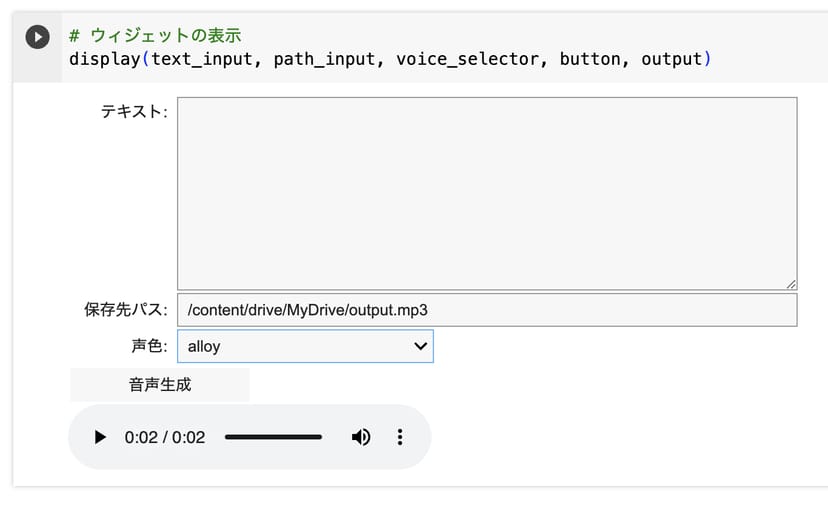Focus the テキスト text area
Screen dimensions: 828x506
pos(487,193)
